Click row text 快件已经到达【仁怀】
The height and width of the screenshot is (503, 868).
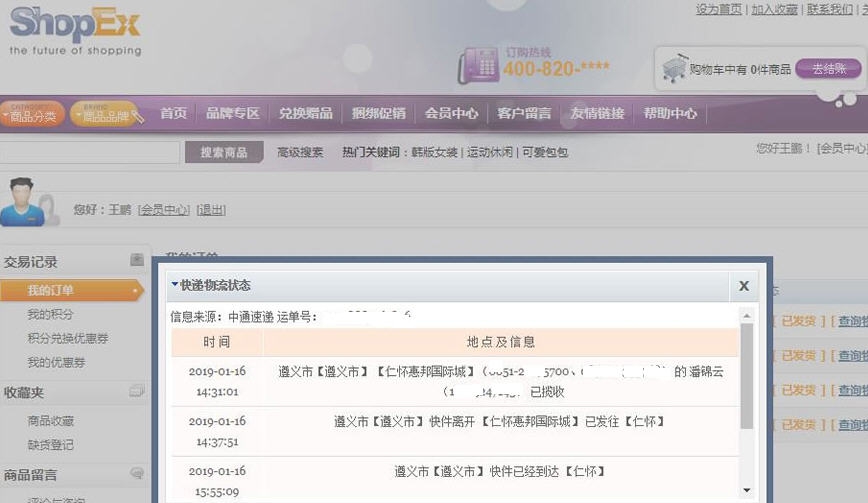(x=547, y=471)
